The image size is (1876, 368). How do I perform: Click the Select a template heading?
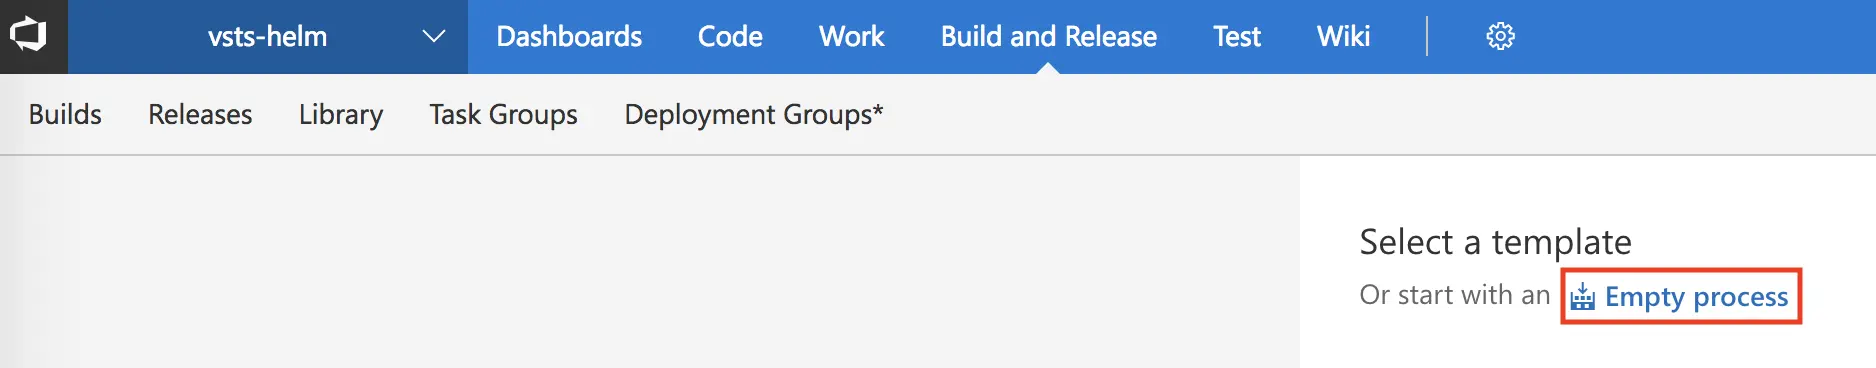tap(1495, 242)
